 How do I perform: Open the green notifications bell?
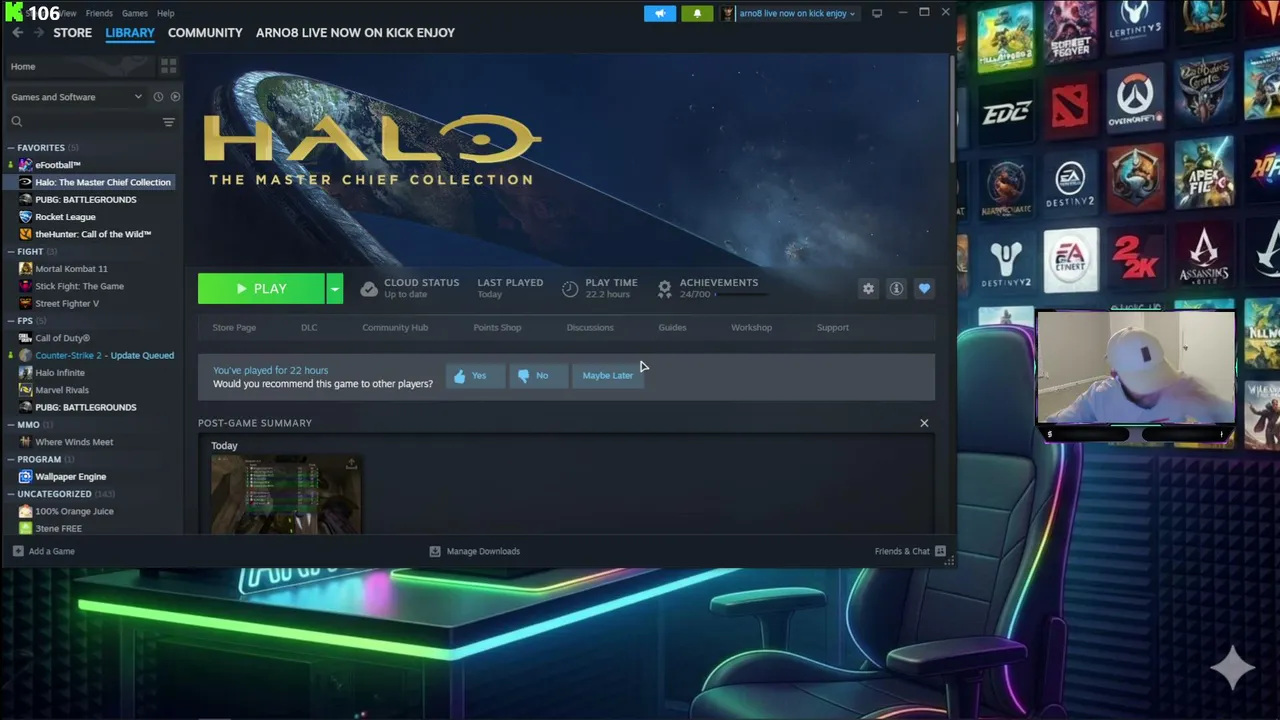click(x=697, y=13)
